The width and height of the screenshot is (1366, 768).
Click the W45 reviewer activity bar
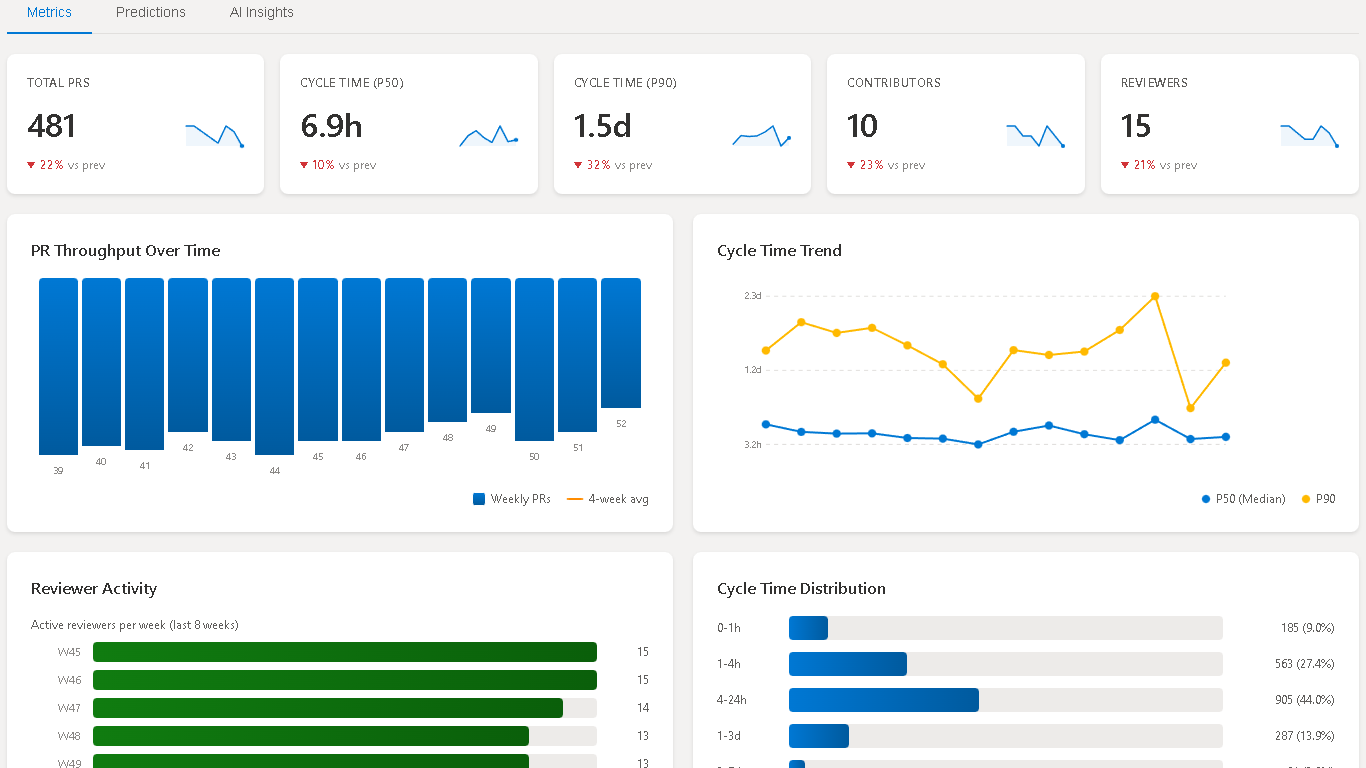345,652
